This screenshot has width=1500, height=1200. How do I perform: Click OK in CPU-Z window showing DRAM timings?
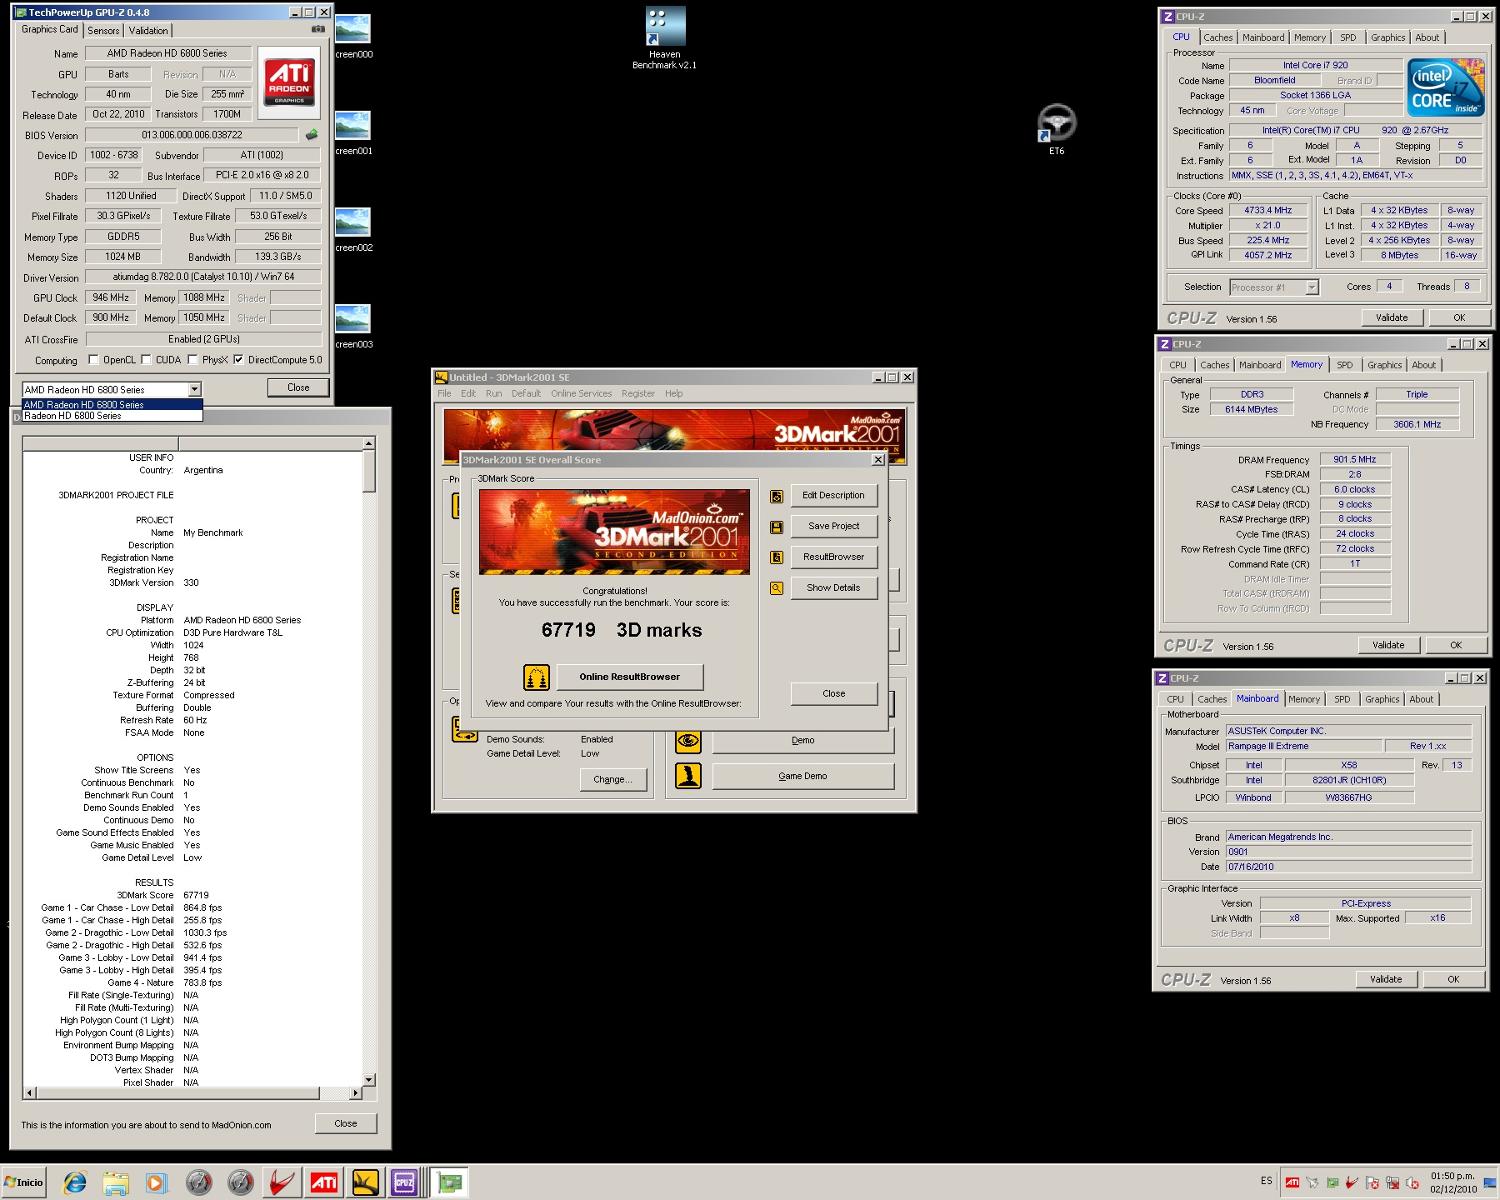1455,645
